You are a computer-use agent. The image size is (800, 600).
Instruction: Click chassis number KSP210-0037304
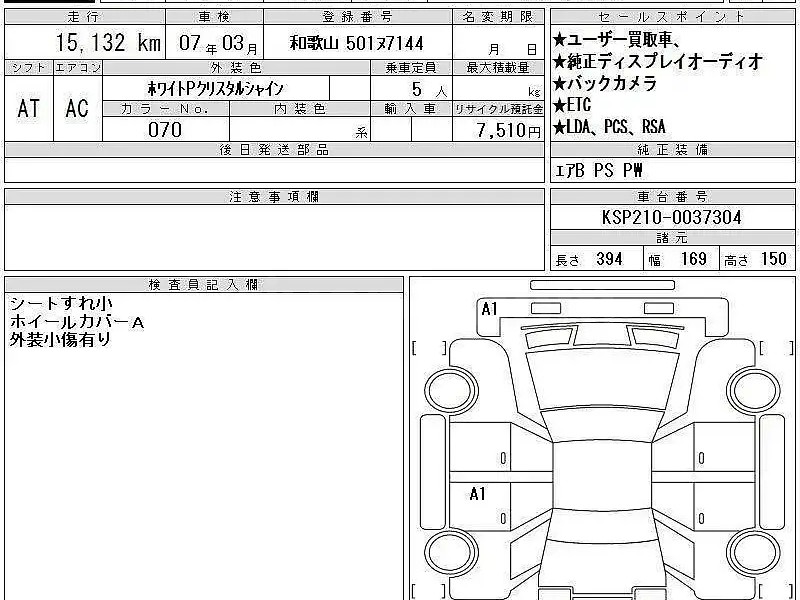[671, 217]
